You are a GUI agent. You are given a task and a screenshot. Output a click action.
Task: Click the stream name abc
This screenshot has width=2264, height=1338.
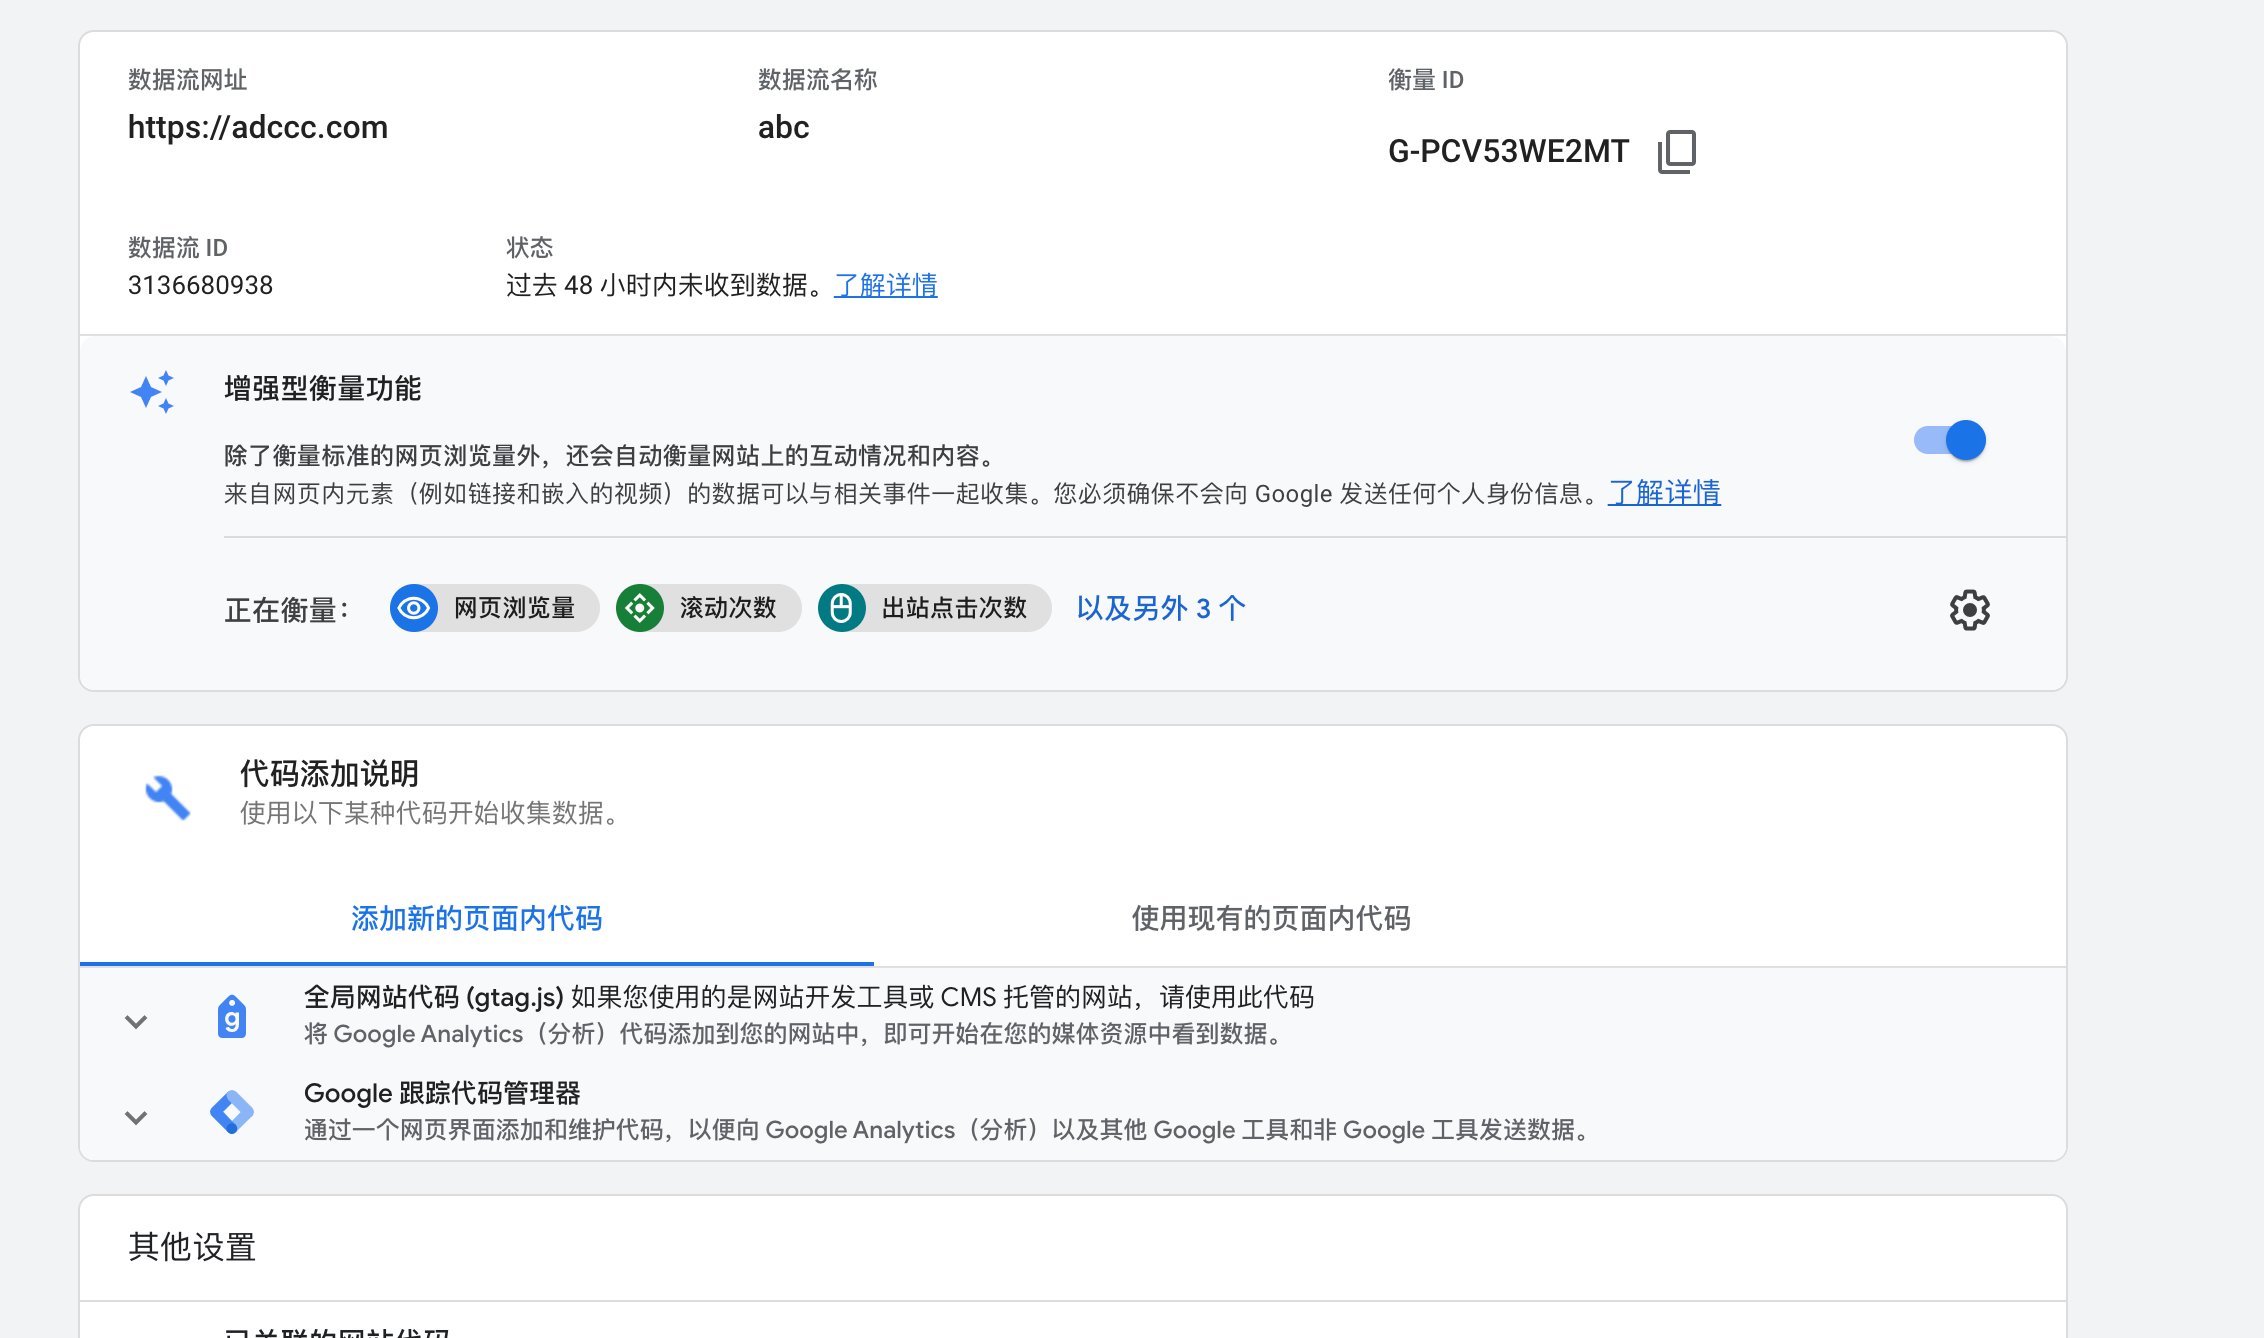tap(784, 127)
